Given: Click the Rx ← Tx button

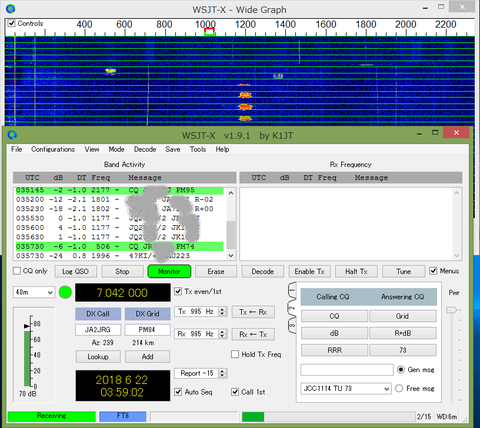Looking at the screenshot, I should (253, 334).
